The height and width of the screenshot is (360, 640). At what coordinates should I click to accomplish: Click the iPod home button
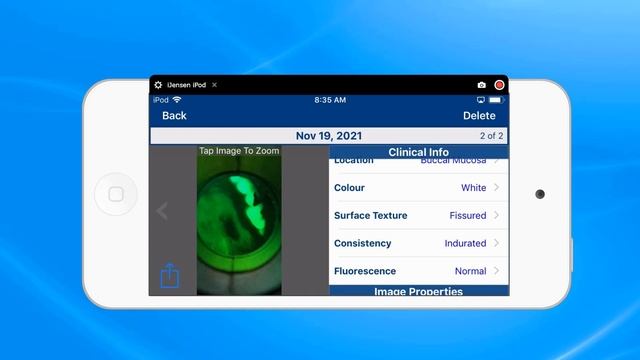click(x=116, y=194)
